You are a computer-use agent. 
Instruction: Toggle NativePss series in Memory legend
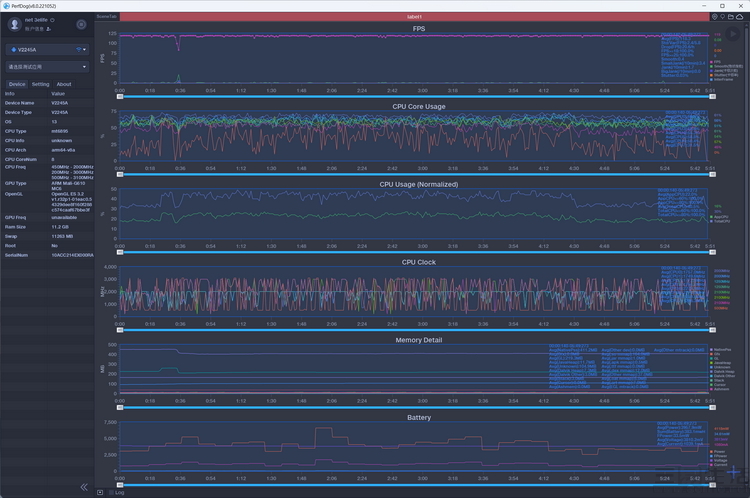721,350
